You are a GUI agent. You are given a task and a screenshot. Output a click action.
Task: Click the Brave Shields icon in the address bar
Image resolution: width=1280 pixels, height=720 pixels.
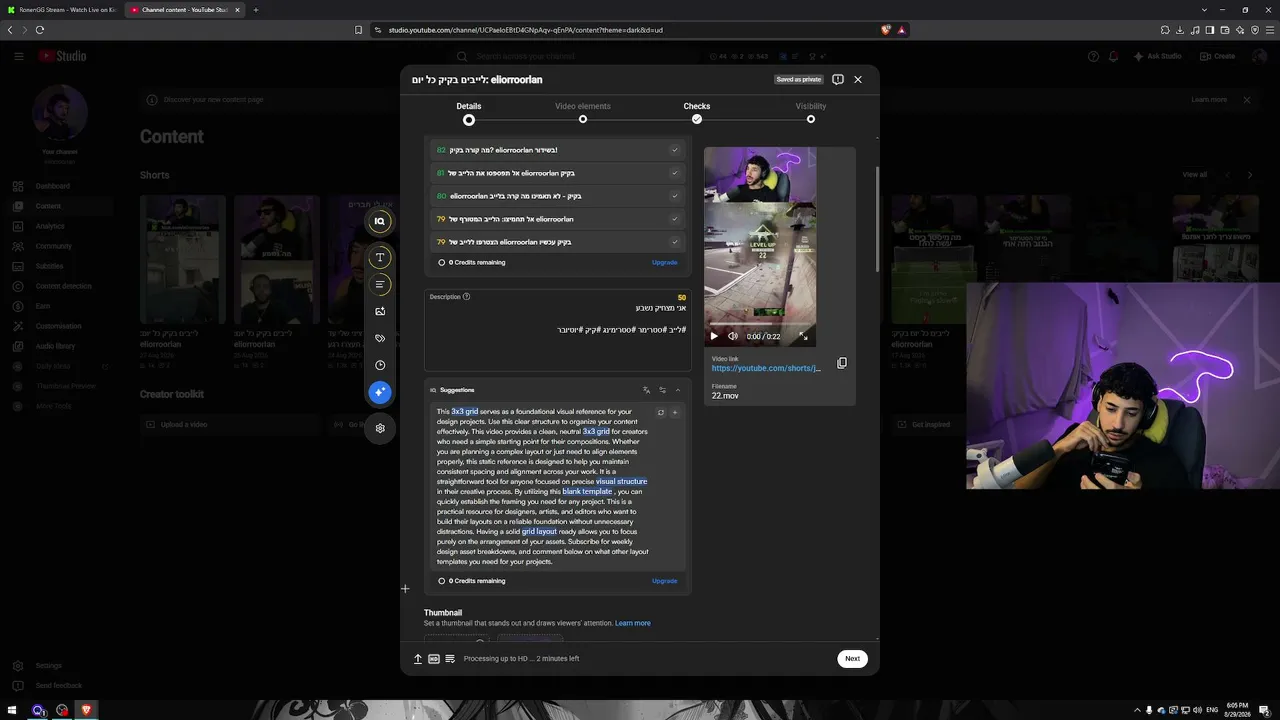point(885,30)
